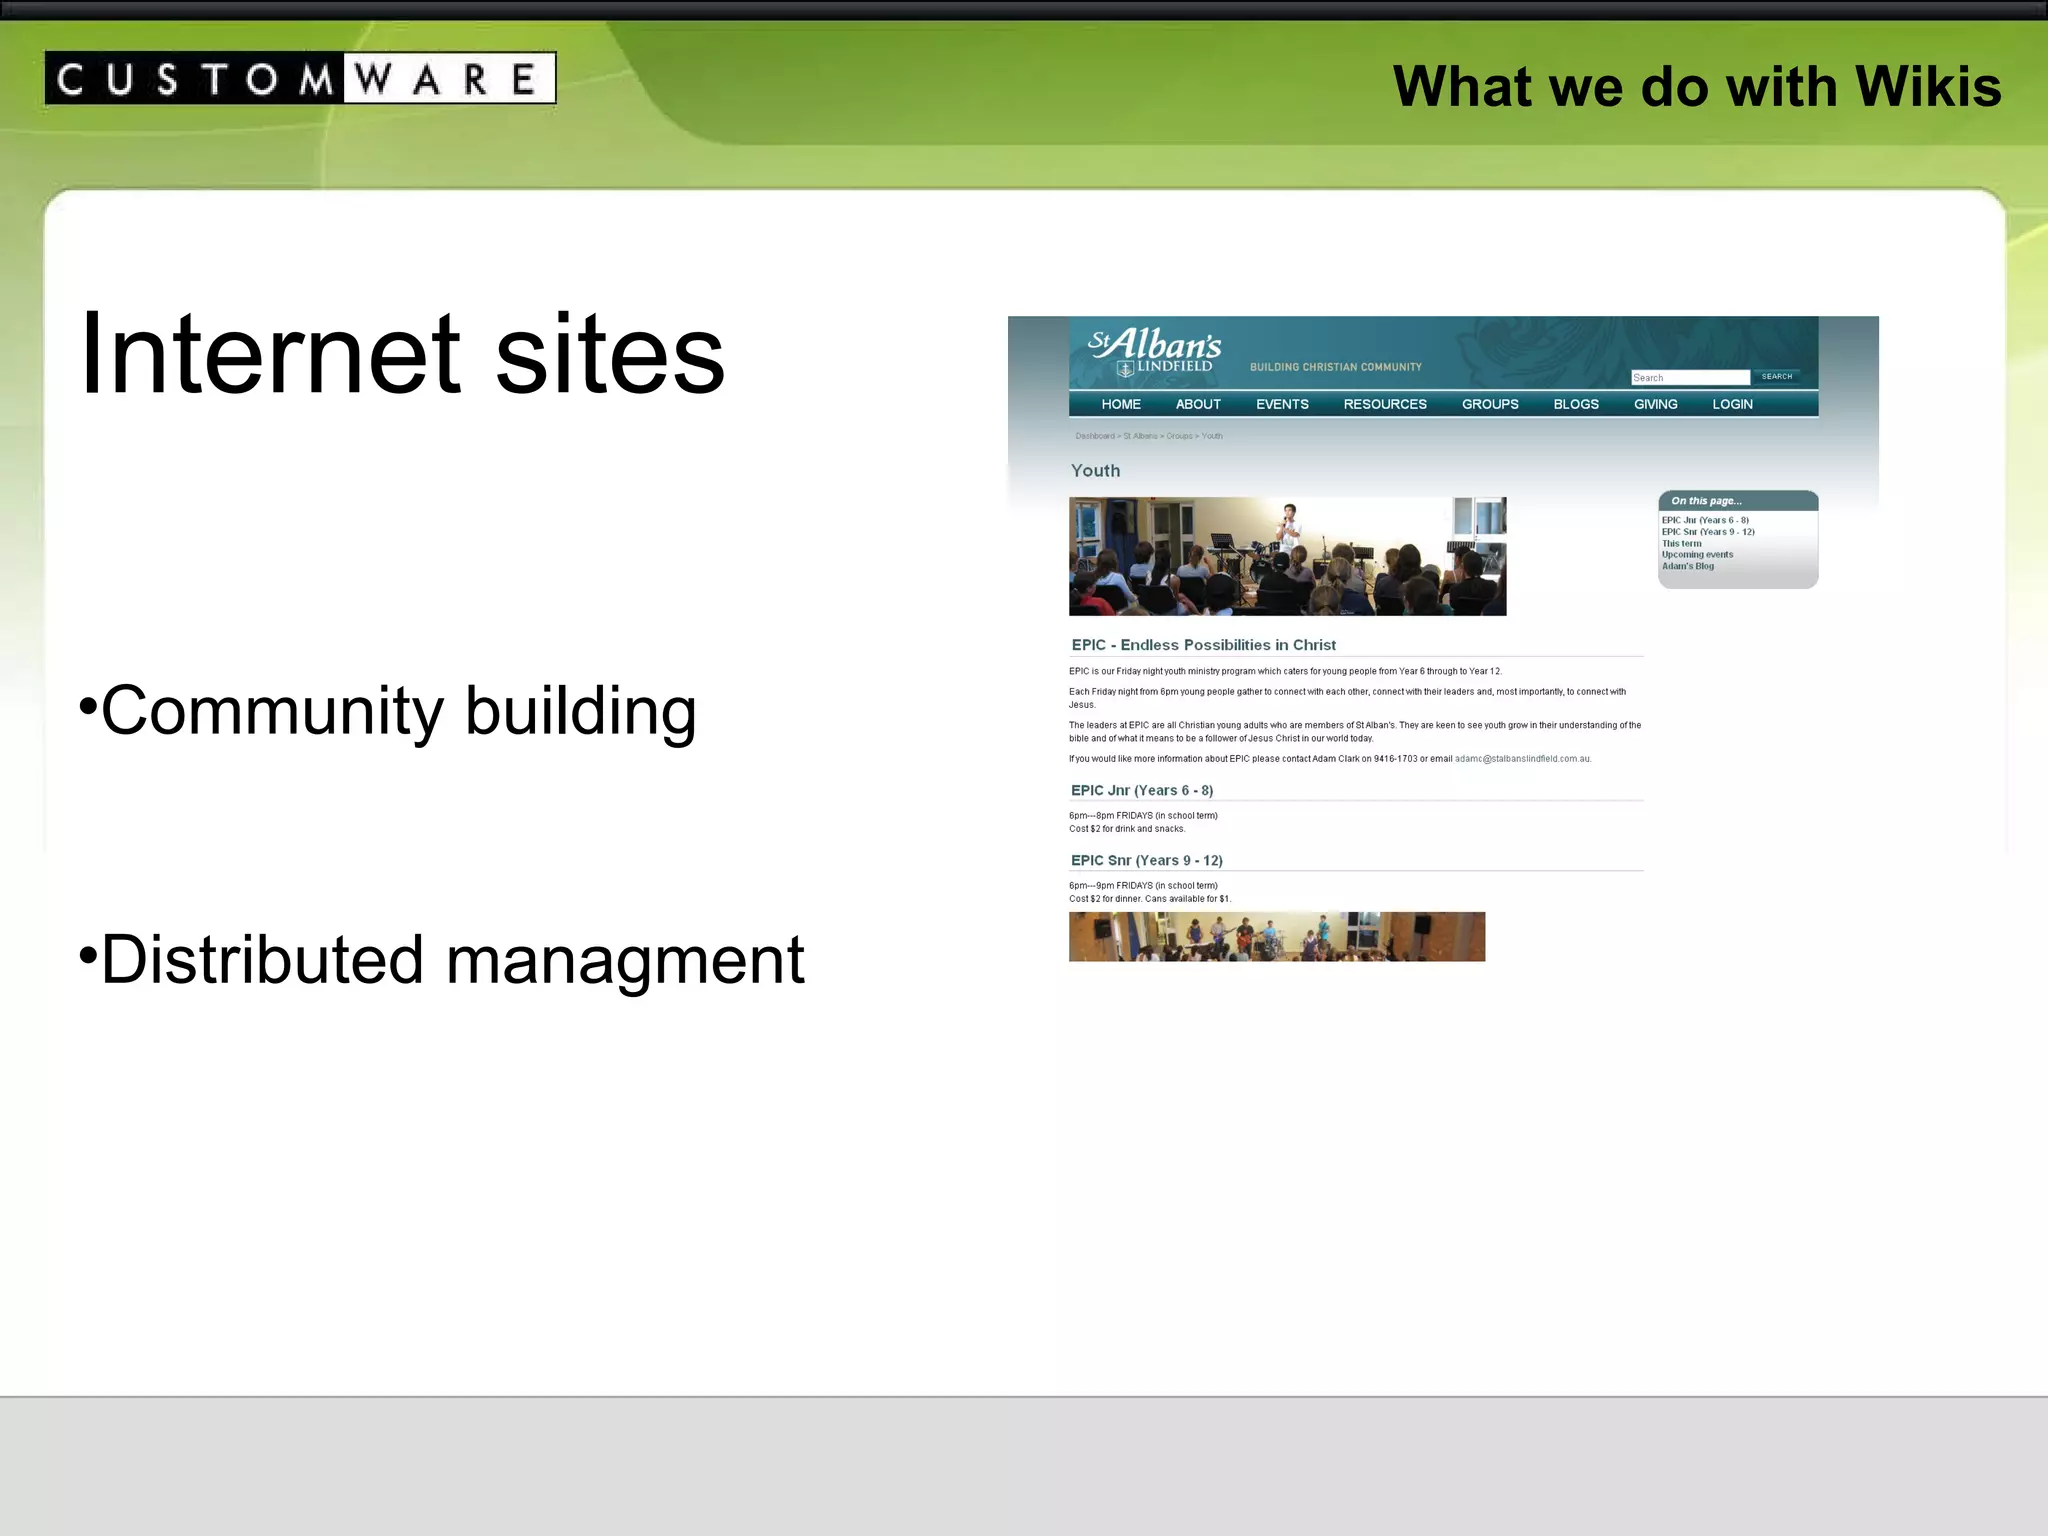Click the What we do with Wikis header

1697,86
